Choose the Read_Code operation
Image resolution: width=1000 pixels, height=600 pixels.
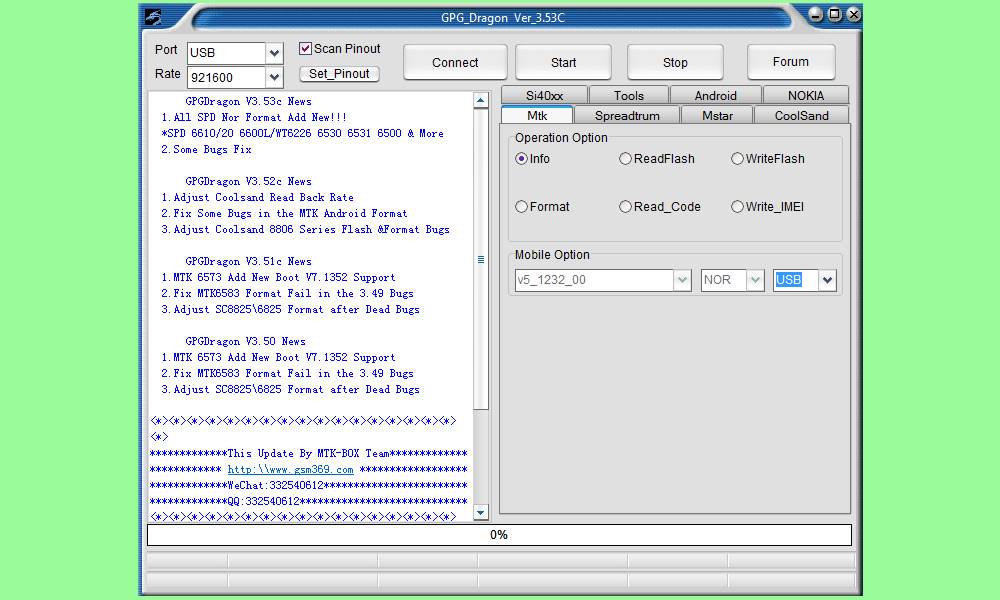click(626, 207)
